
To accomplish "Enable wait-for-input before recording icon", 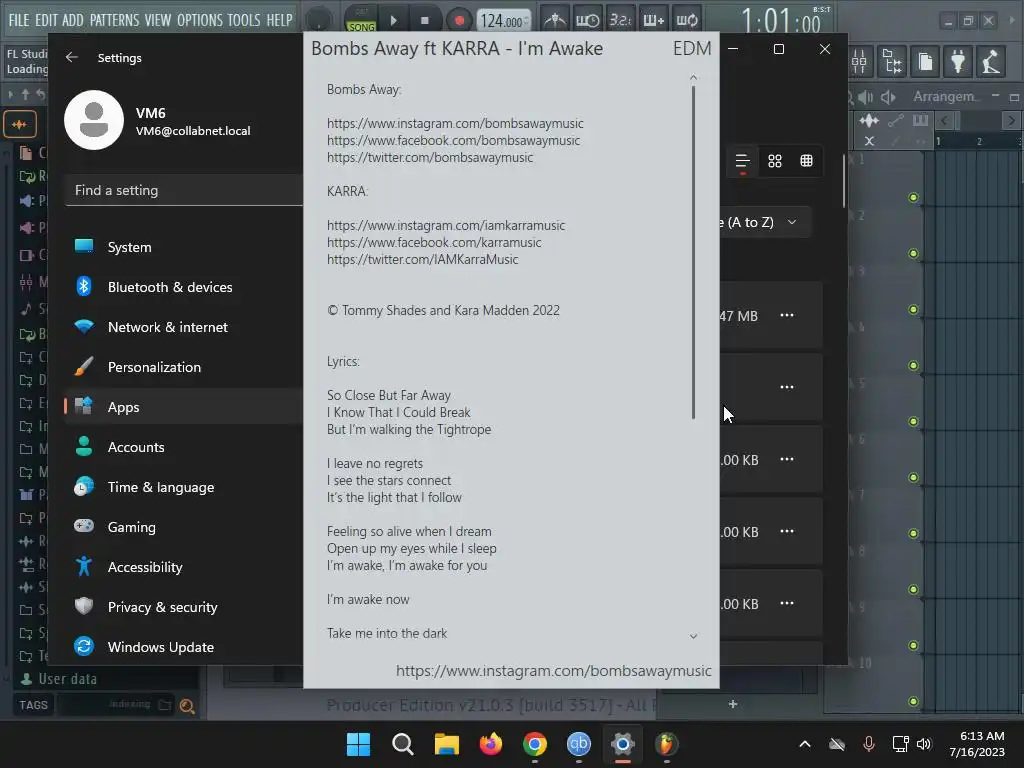I will (587, 20).
